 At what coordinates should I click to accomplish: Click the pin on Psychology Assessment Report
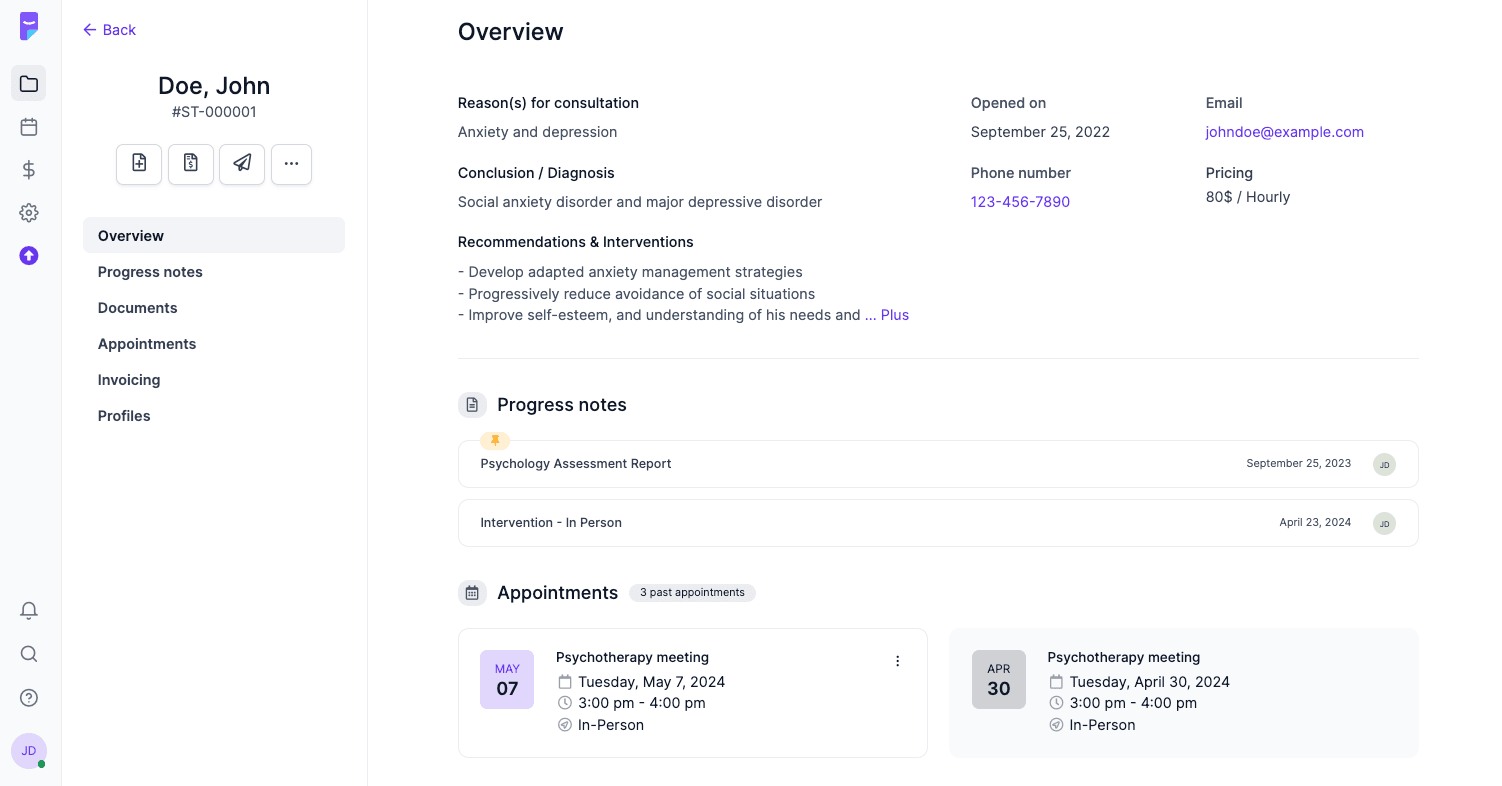click(495, 440)
